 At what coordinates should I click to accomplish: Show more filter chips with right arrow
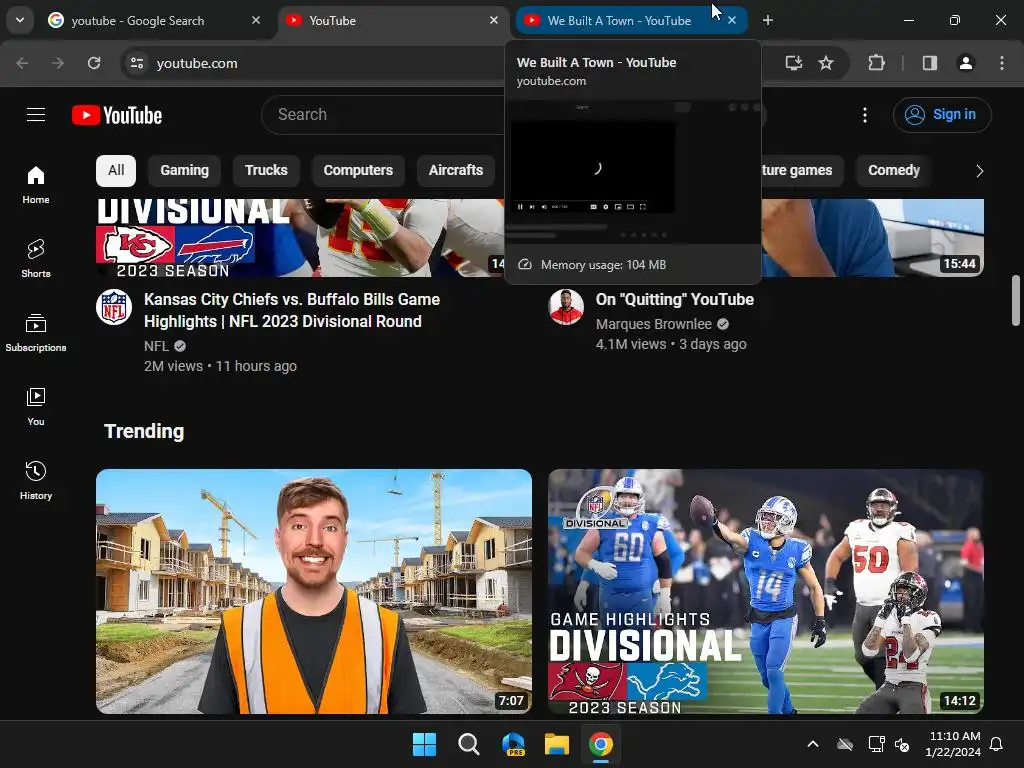(979, 171)
